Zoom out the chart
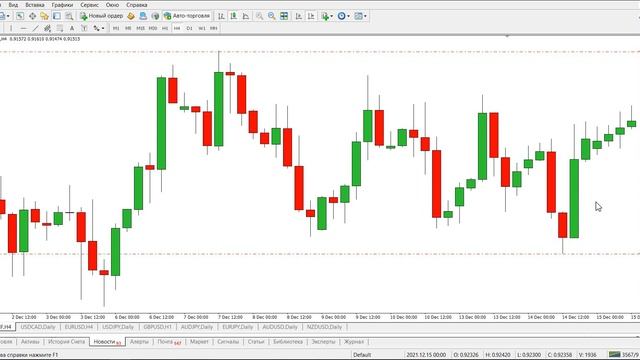 (x=271, y=16)
